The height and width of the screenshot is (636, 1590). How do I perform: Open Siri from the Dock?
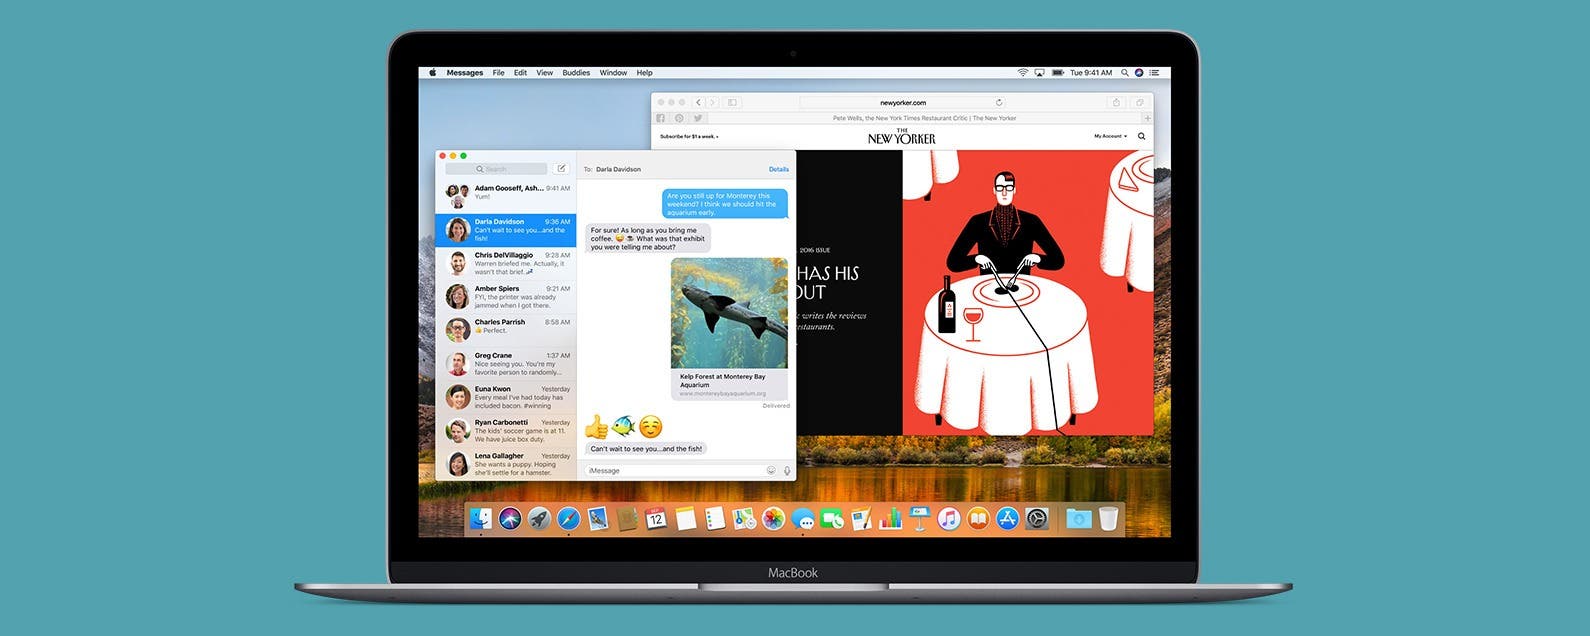510,518
